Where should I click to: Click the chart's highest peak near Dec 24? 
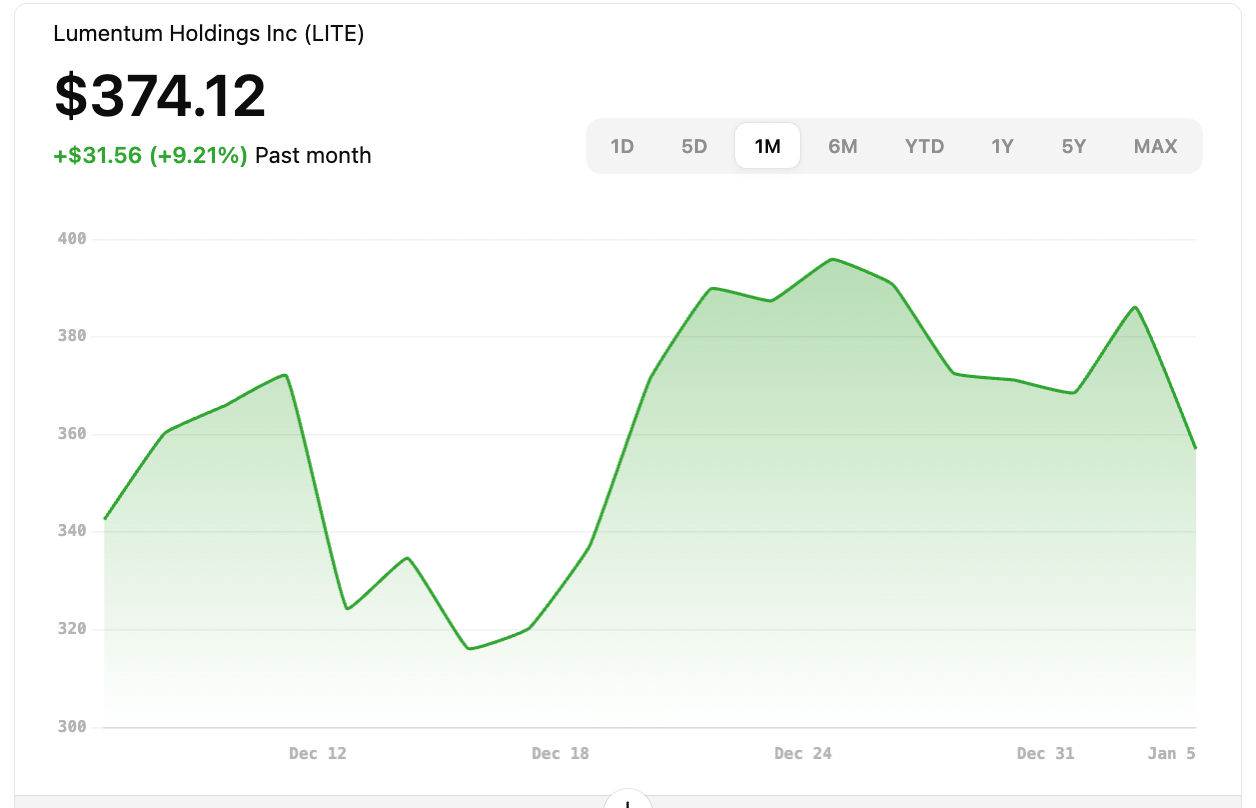pos(832,259)
